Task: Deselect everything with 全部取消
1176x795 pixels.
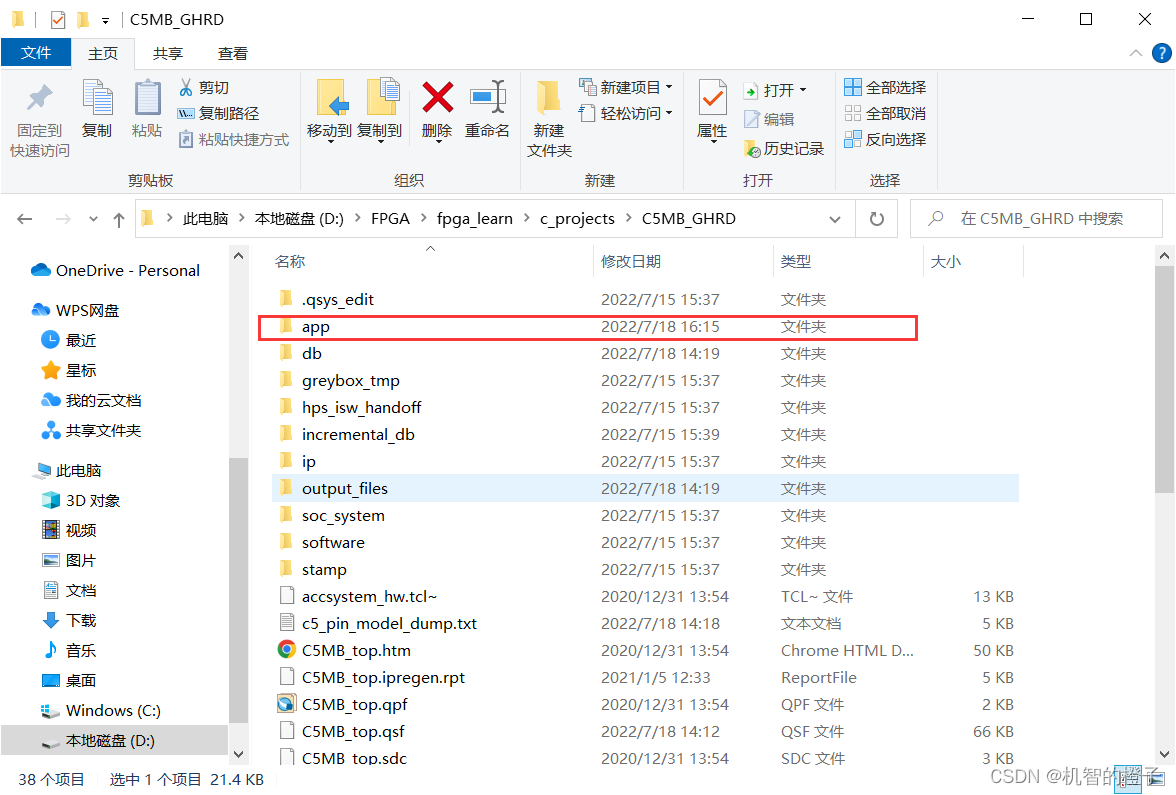Action: (885, 113)
